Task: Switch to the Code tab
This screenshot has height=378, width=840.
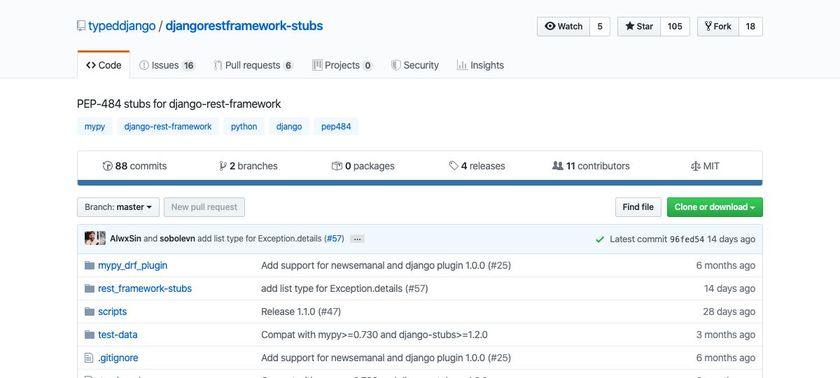Action: pyautogui.click(x=103, y=65)
